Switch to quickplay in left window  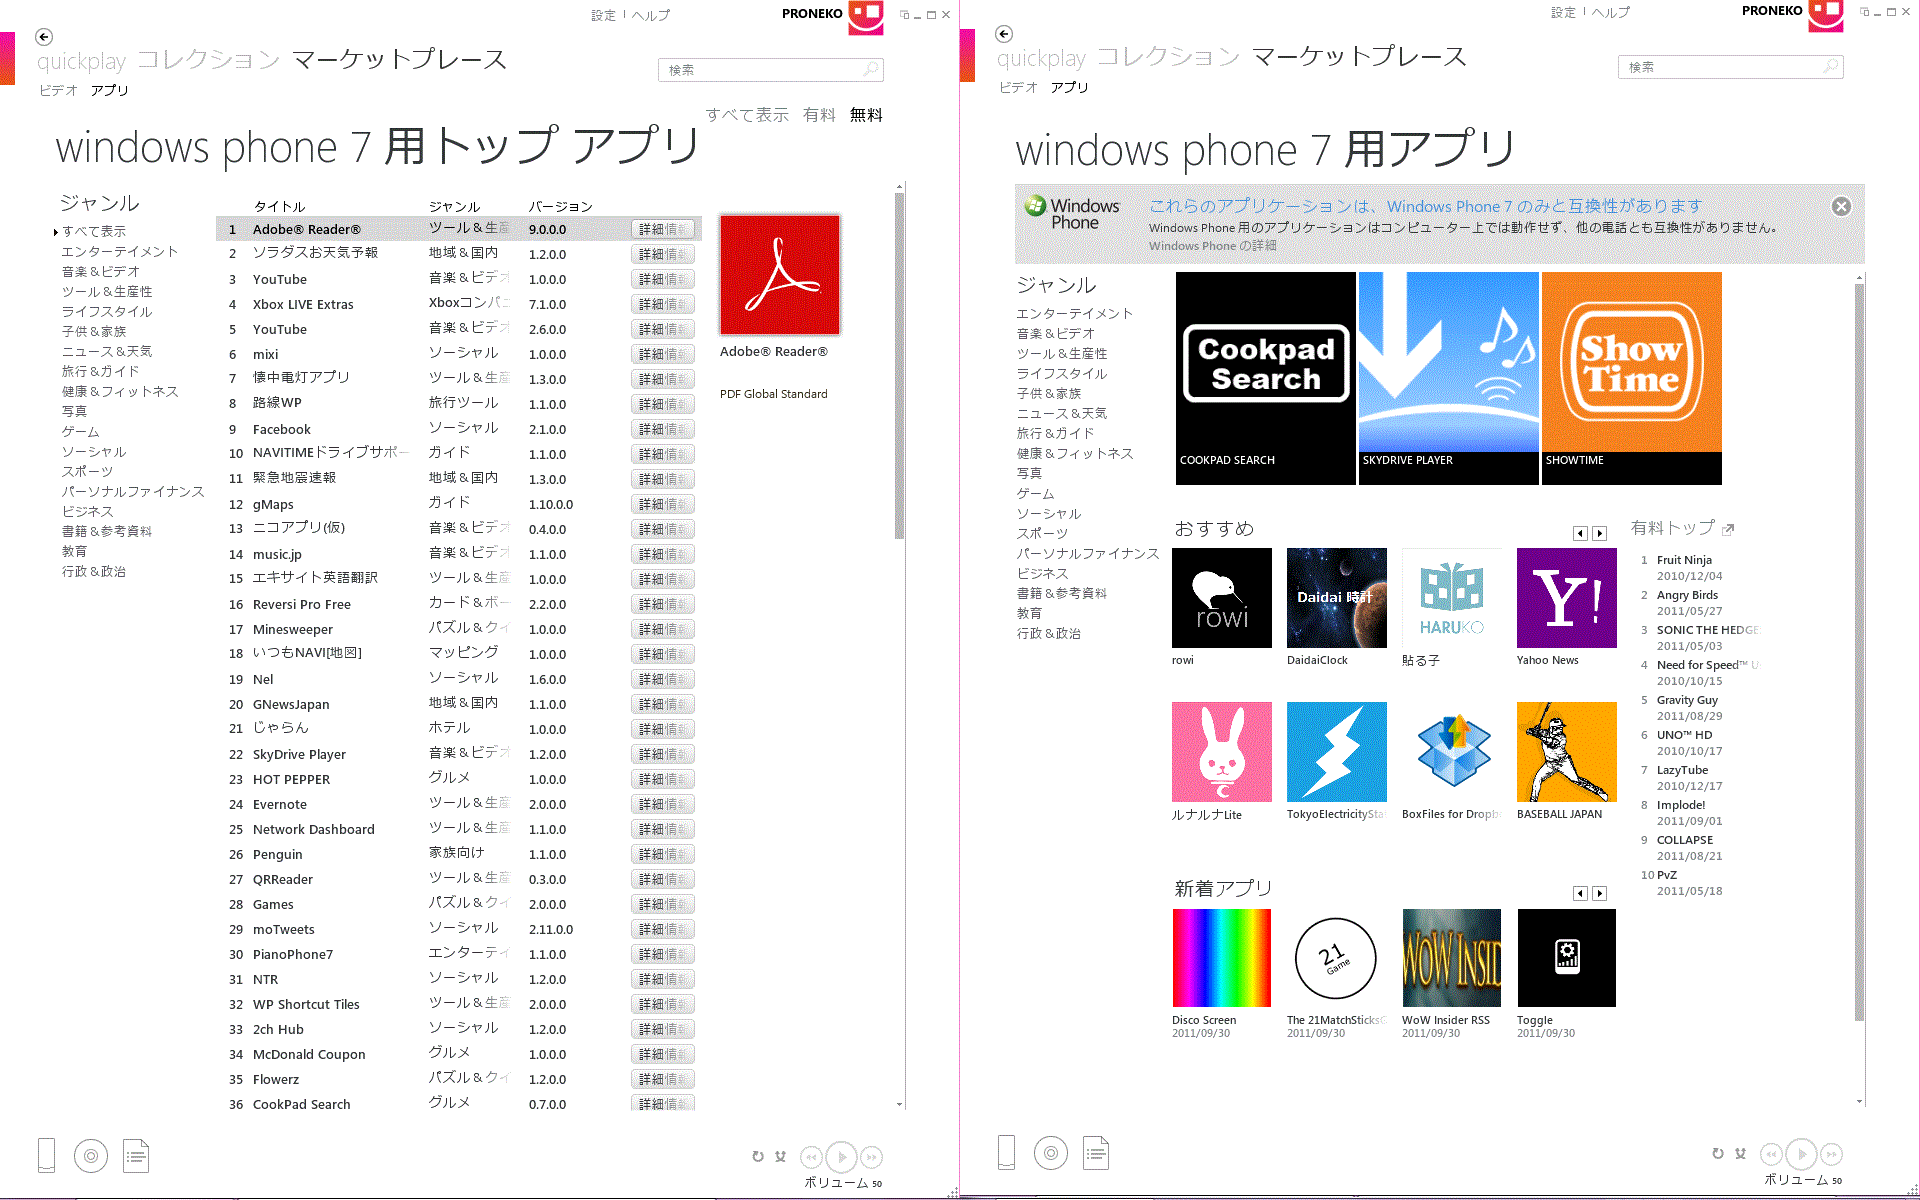click(x=81, y=61)
